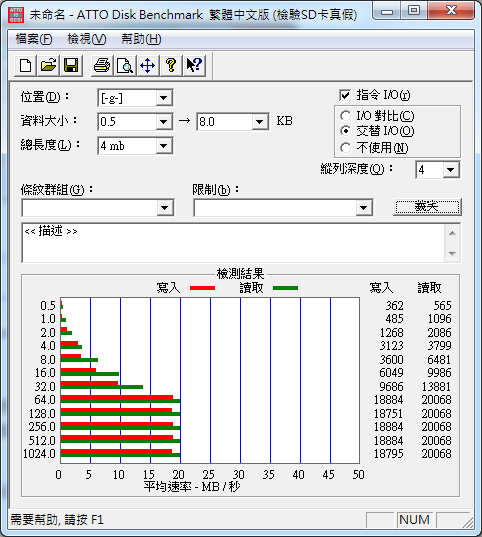Save results with the floppy disk icon
The height and width of the screenshot is (537, 482).
[x=71, y=65]
